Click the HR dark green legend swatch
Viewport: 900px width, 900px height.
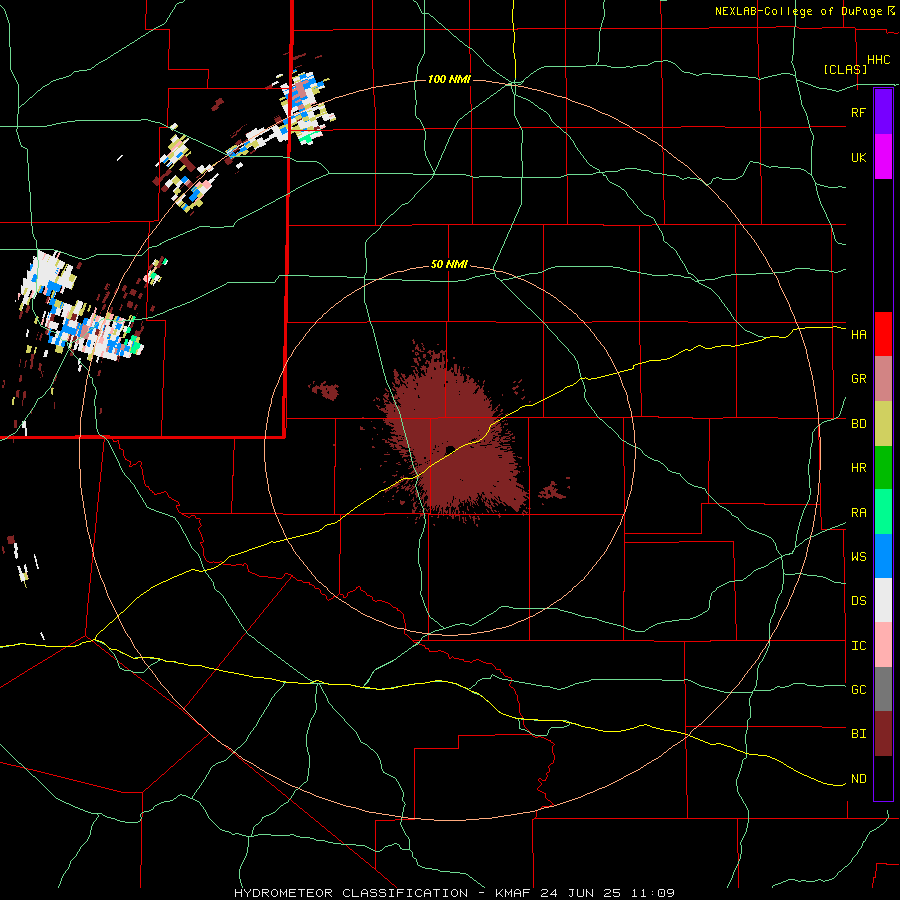point(883,467)
